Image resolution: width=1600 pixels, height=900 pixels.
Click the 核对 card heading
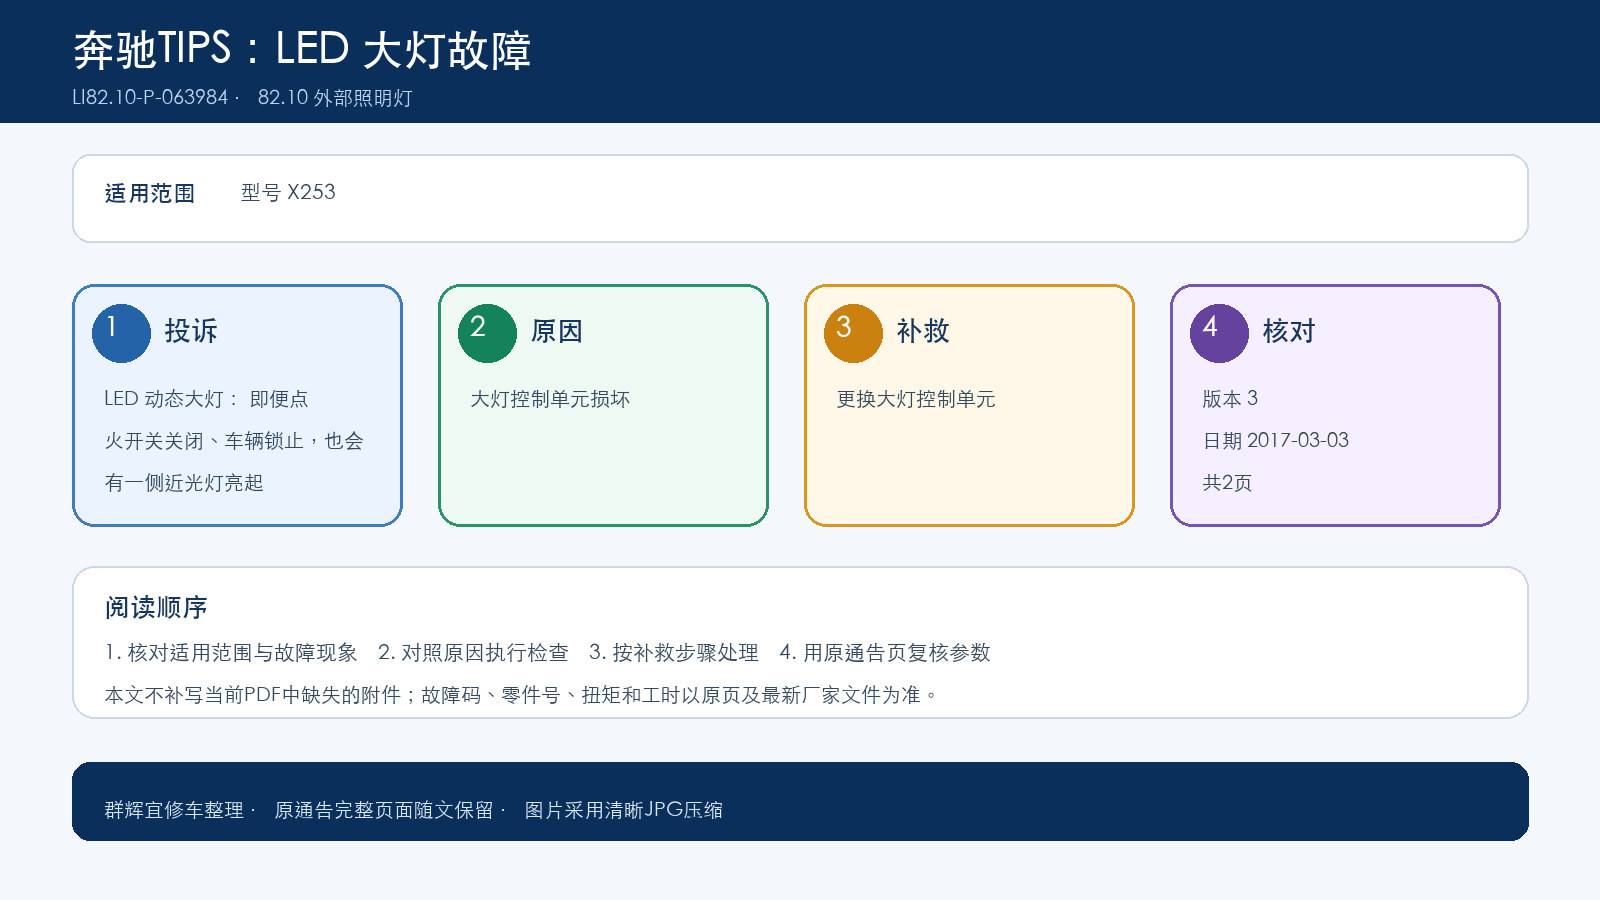[1289, 331]
